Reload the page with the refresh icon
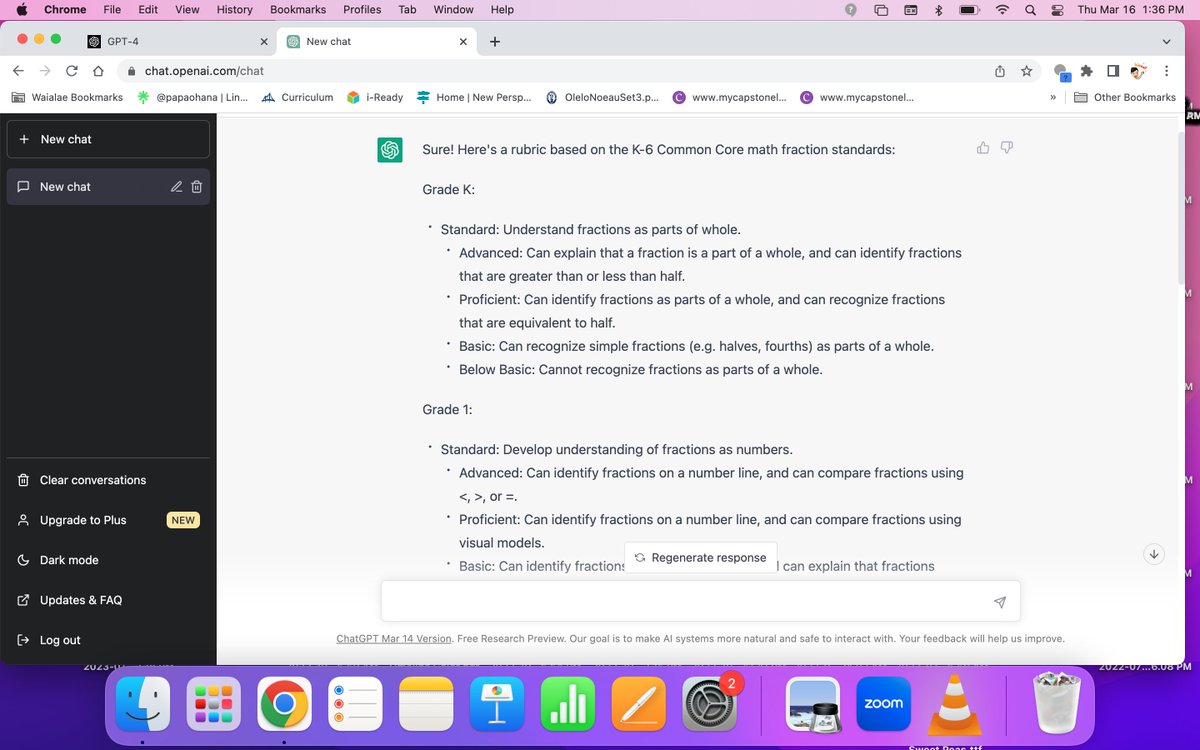This screenshot has height=750, width=1200. [x=72, y=71]
